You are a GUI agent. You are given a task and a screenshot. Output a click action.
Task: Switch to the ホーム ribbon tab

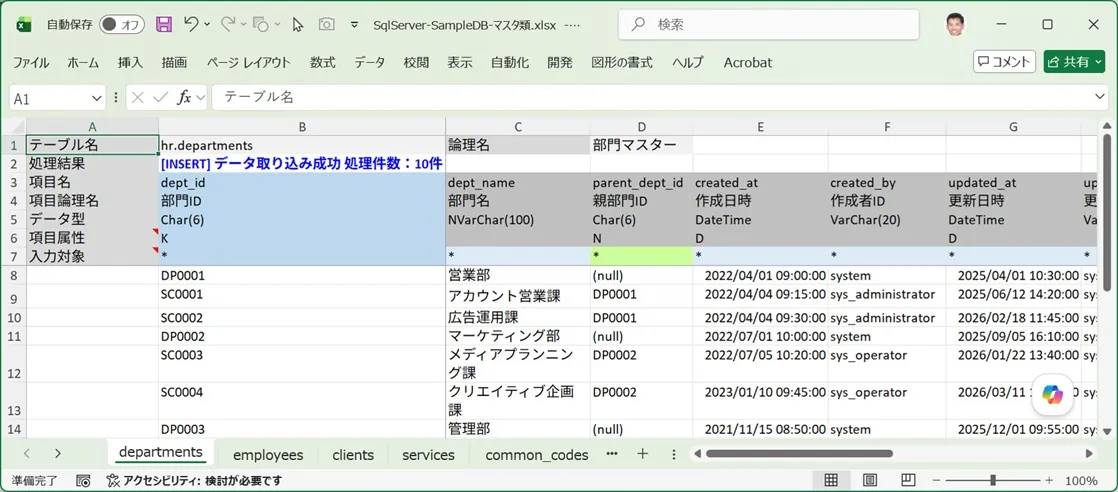(x=83, y=63)
